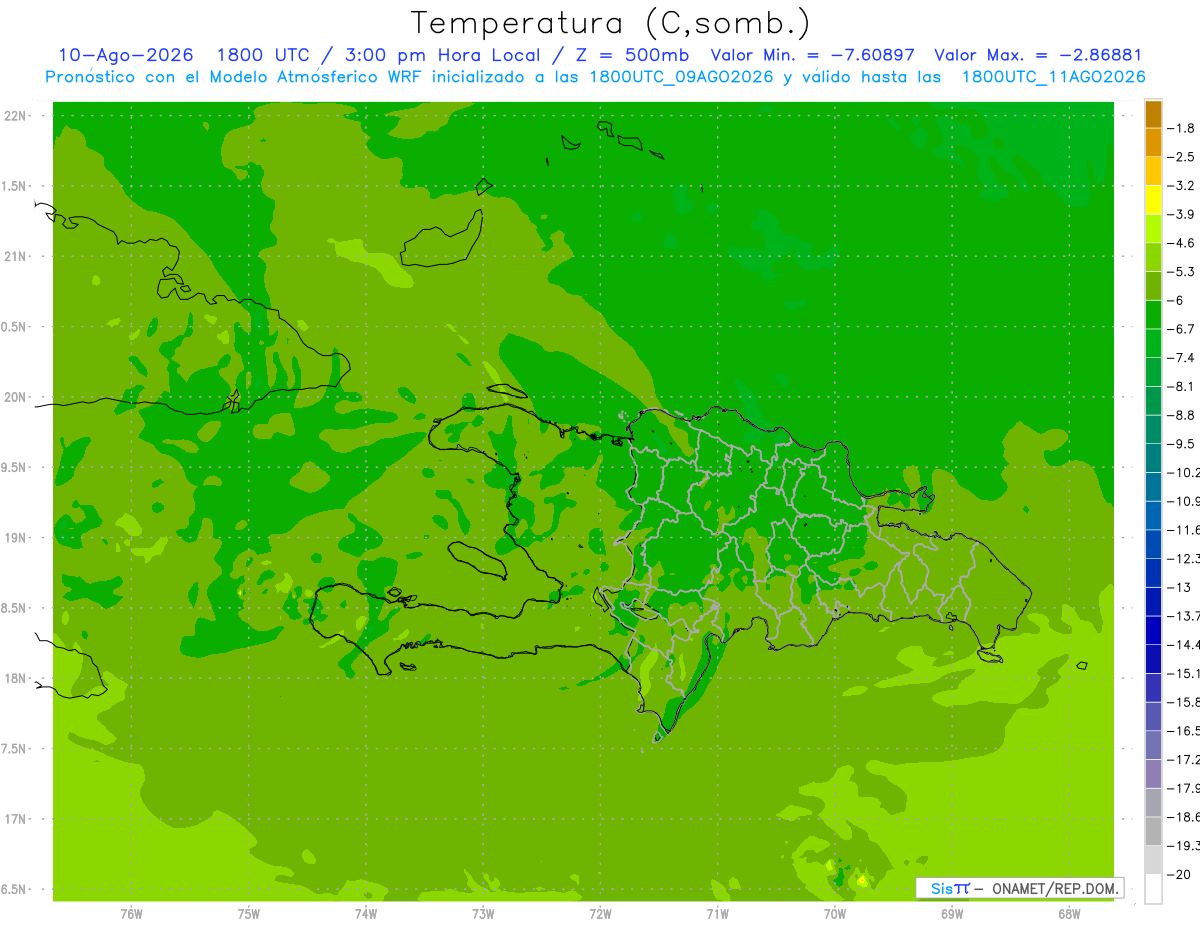Click the blue swatch between -11.6 and -12.3
This screenshot has width=1200, height=927.
[1153, 544]
